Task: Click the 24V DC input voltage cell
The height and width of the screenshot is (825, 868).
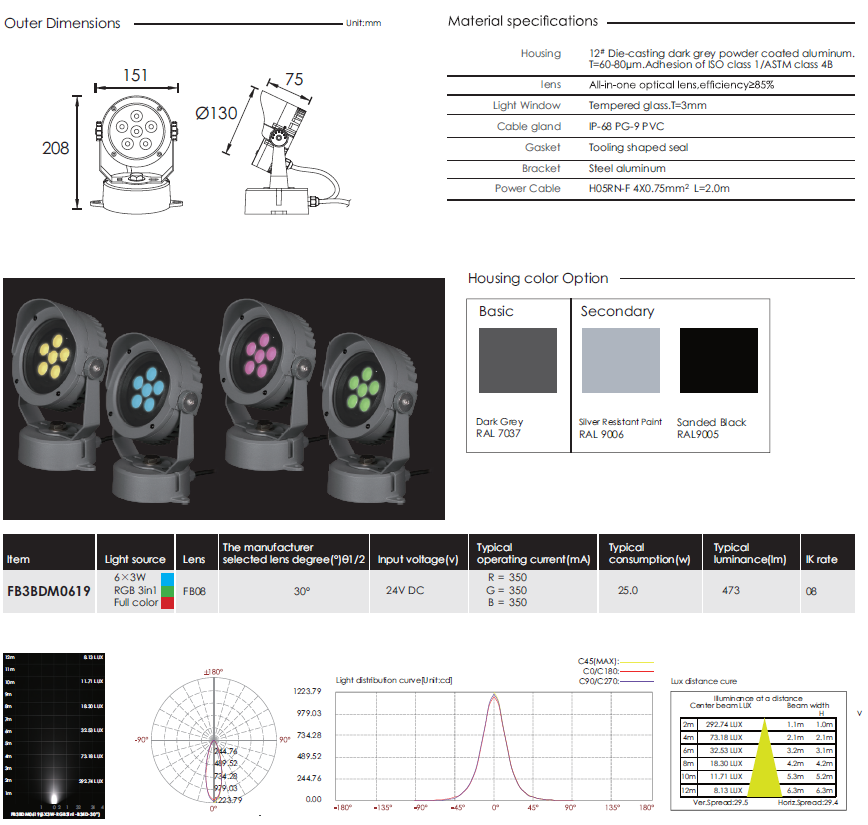Action: 405,591
